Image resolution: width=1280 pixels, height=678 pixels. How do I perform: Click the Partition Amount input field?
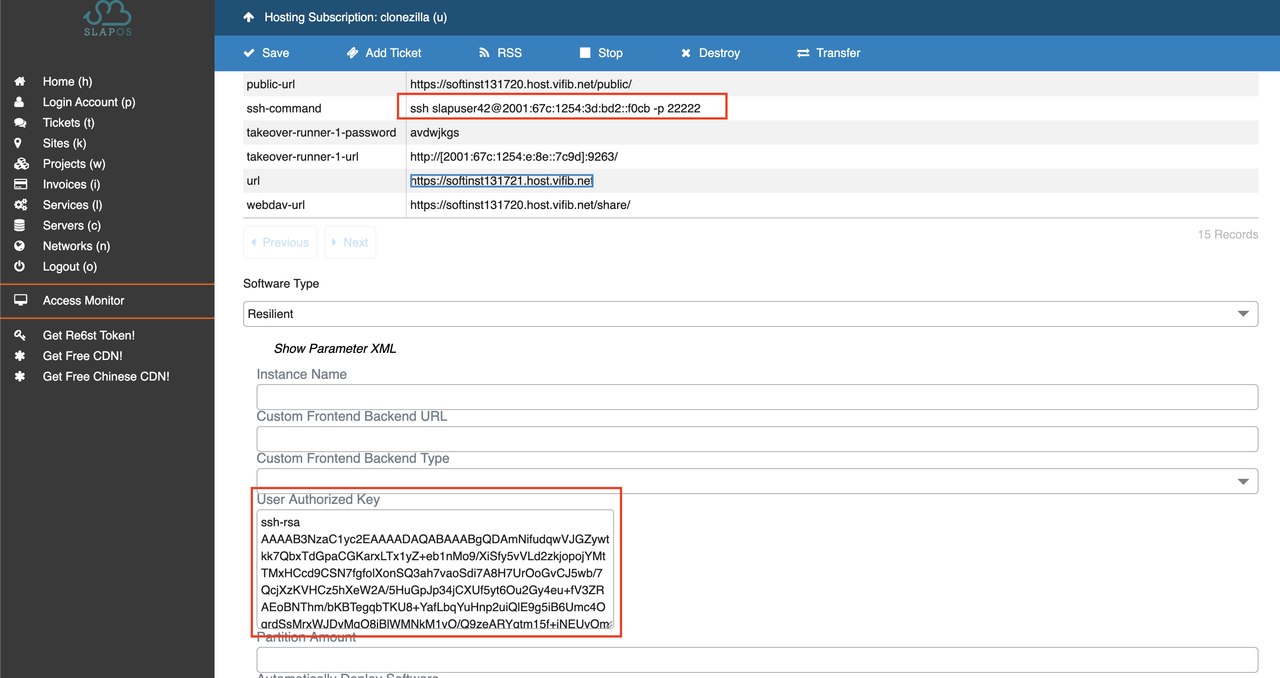tap(757, 659)
